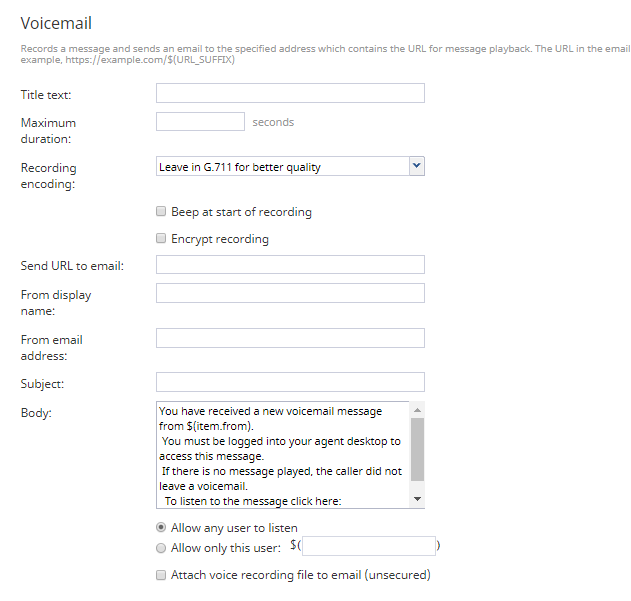Click inside the Body text area
The image size is (631, 601).
pos(283,455)
